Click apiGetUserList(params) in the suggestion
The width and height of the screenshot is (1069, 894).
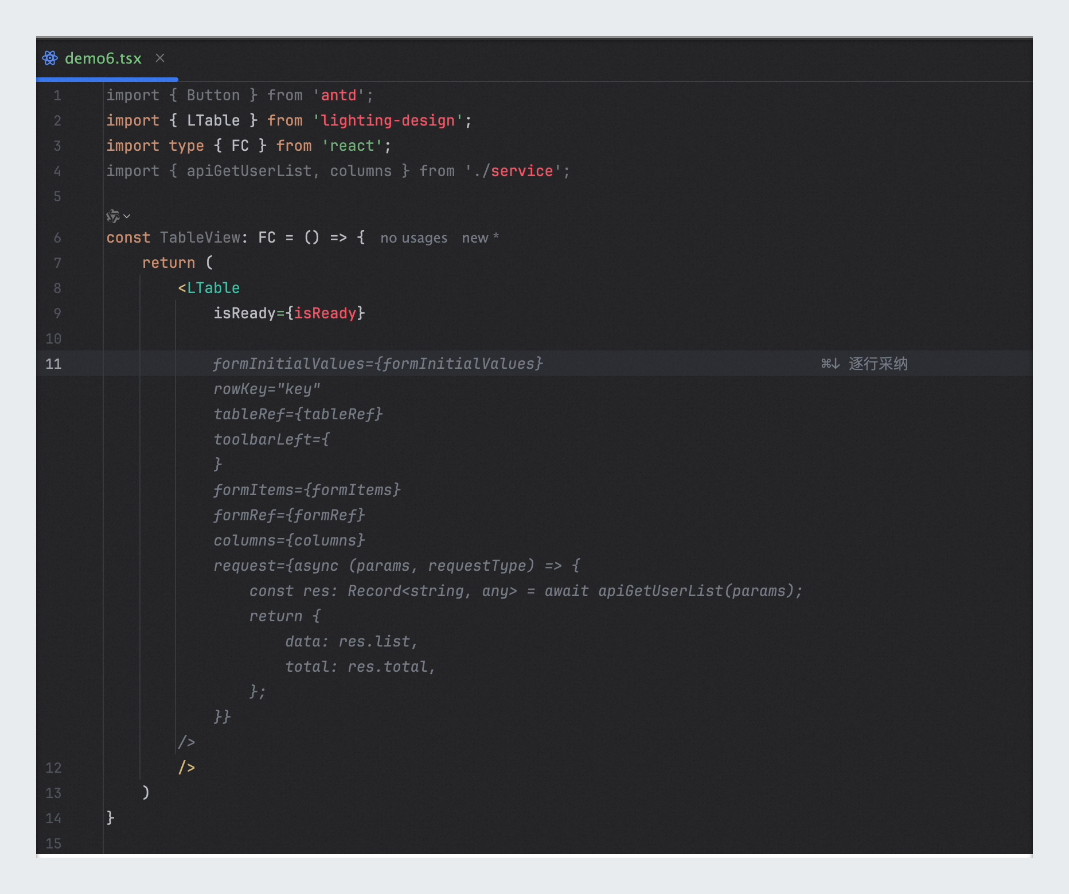click(696, 591)
